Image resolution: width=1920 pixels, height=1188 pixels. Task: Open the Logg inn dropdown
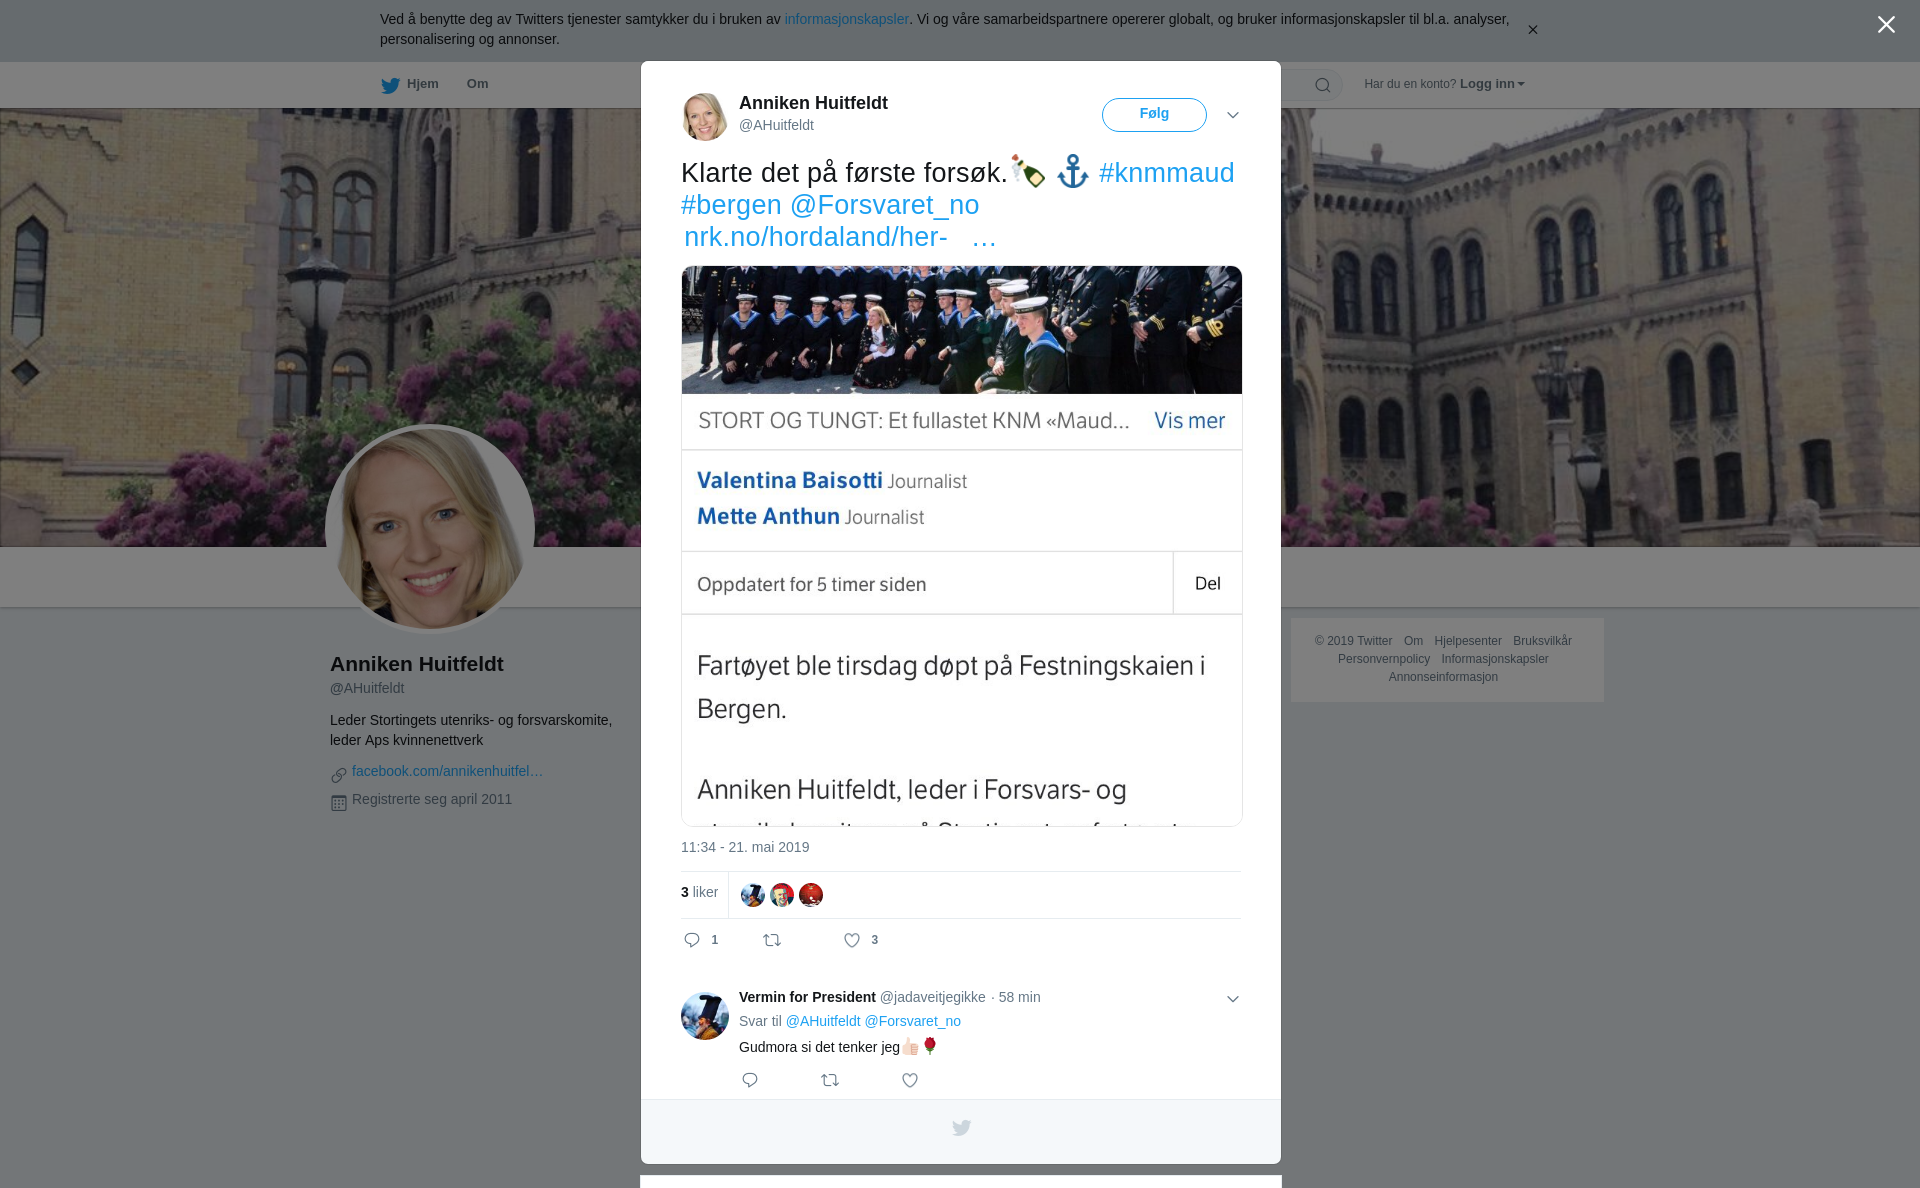[x=1491, y=84]
